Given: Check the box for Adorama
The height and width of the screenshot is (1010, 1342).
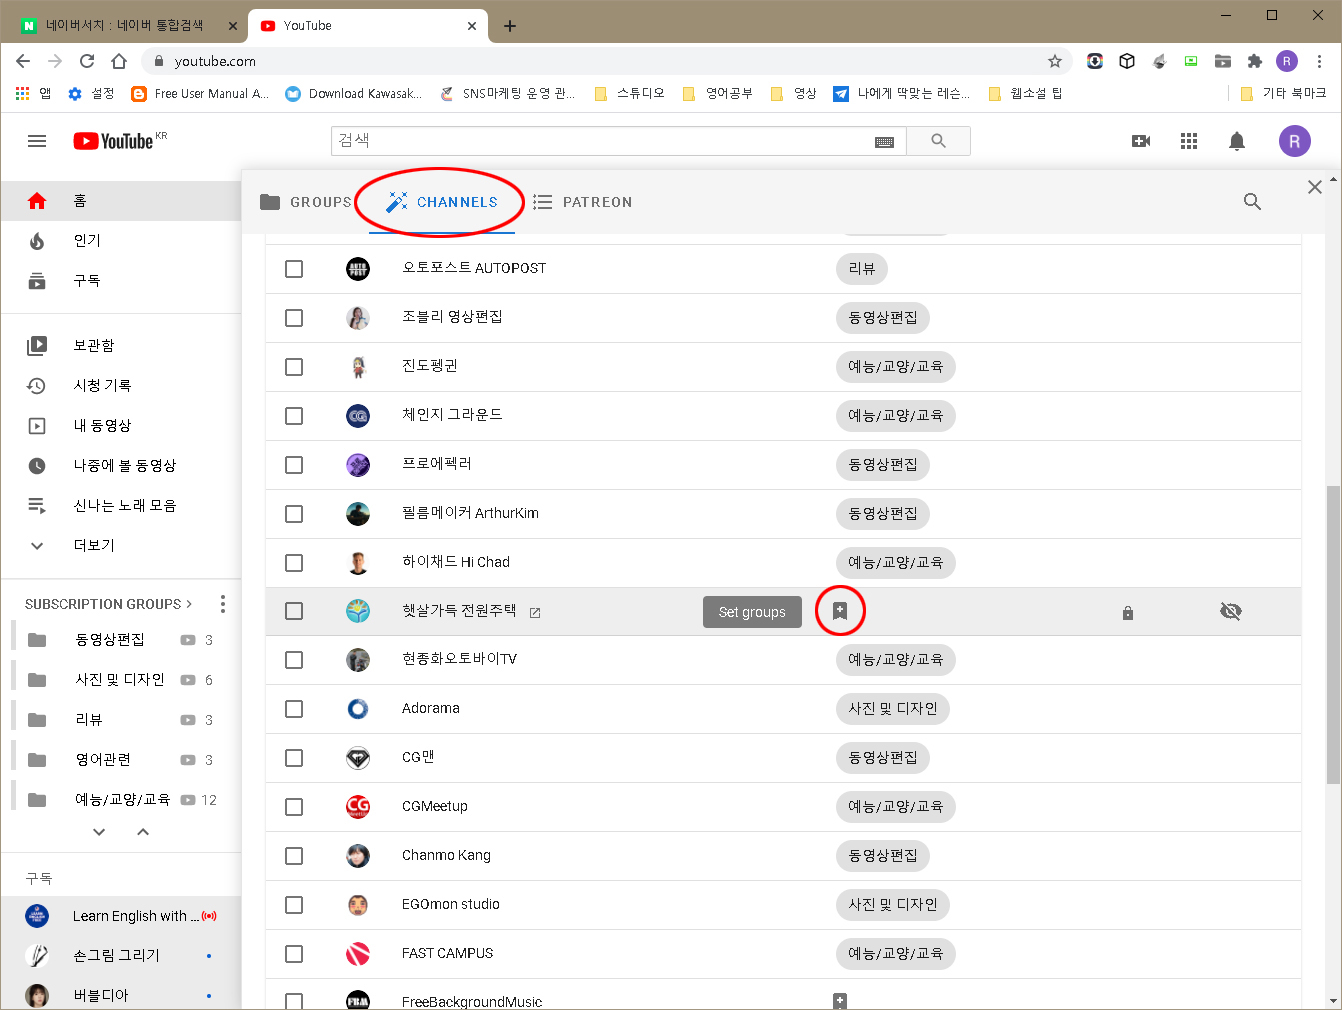Looking at the screenshot, I should click(294, 709).
